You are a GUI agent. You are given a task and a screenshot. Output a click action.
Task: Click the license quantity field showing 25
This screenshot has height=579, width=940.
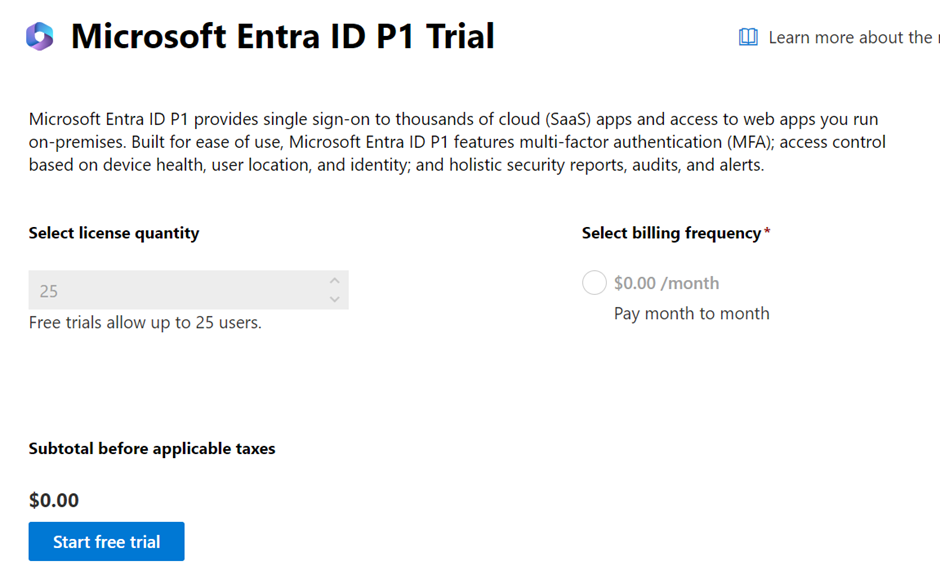tap(188, 290)
